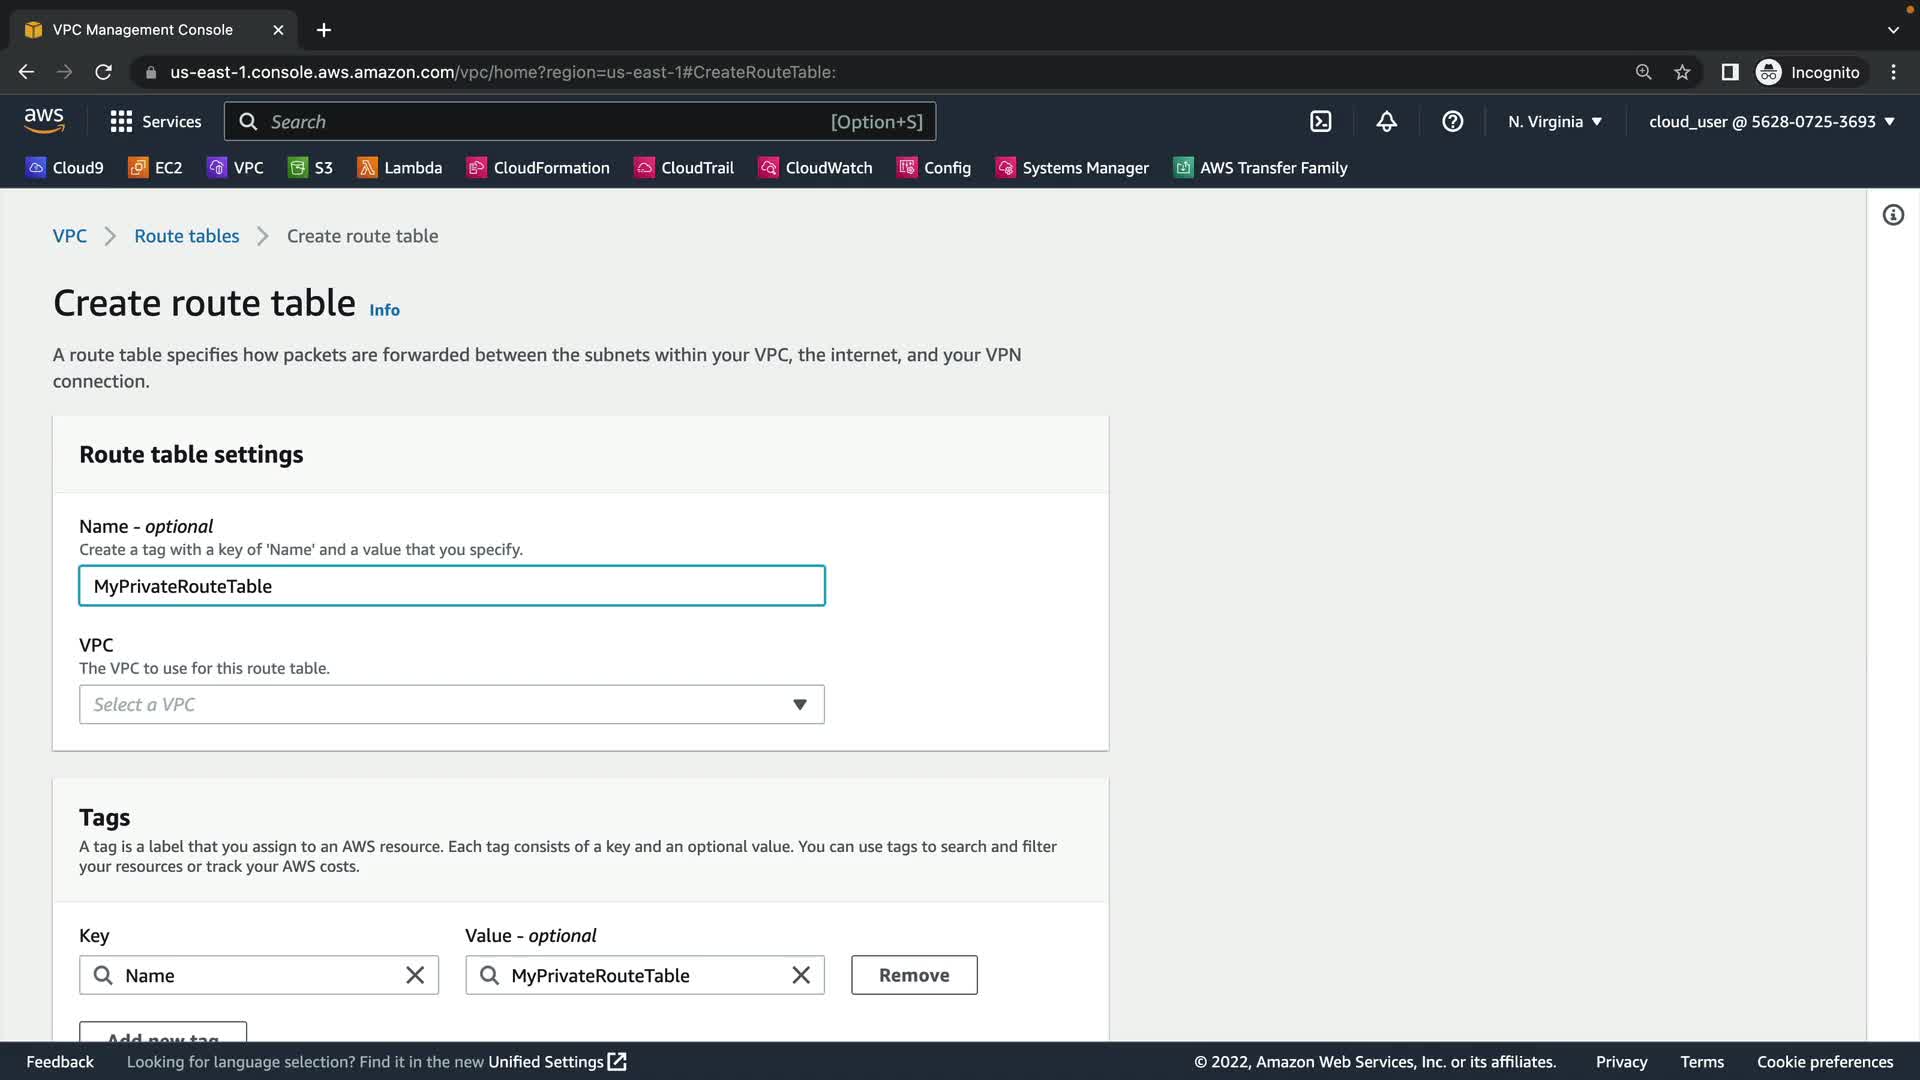Click the notifications bell icon
Image resolution: width=1920 pixels, height=1080 pixels.
point(1386,122)
